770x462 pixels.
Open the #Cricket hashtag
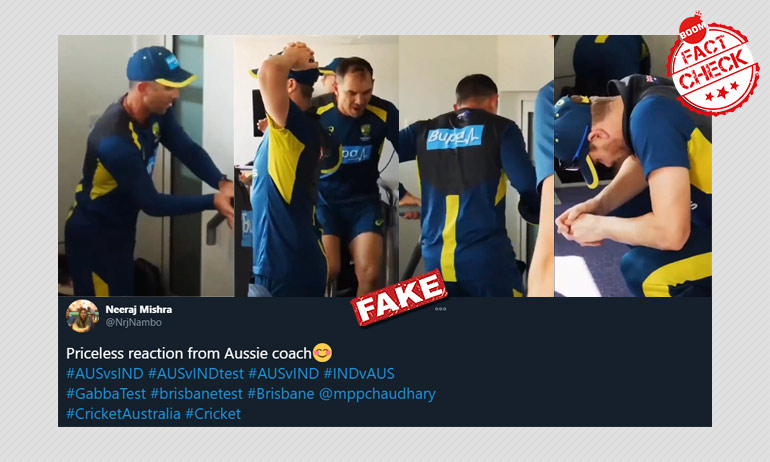point(213,414)
